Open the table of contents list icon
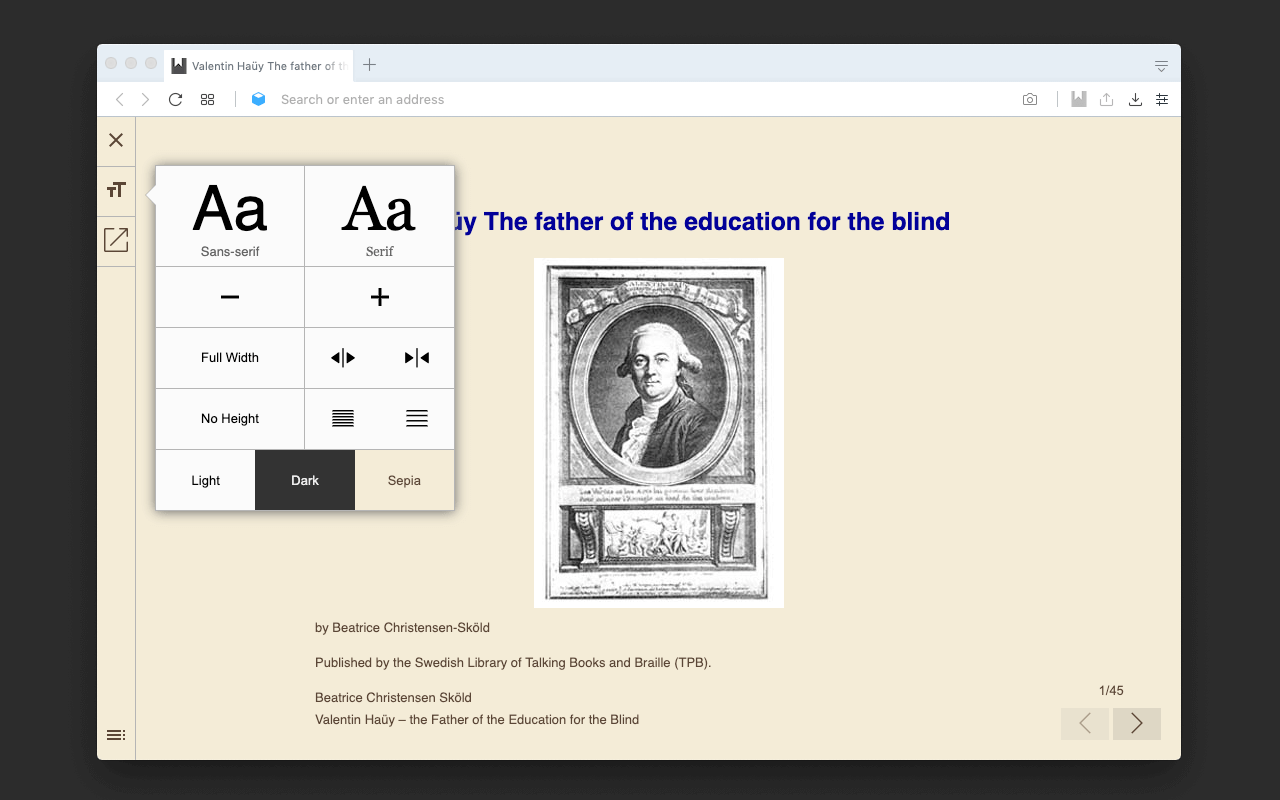1280x800 pixels. pos(116,735)
